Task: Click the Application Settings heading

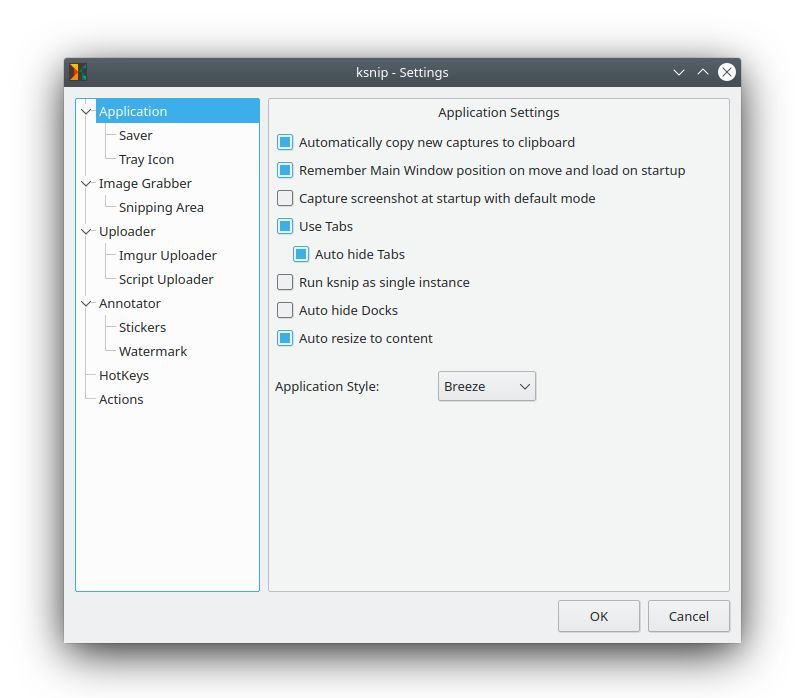Action: pyautogui.click(x=498, y=112)
